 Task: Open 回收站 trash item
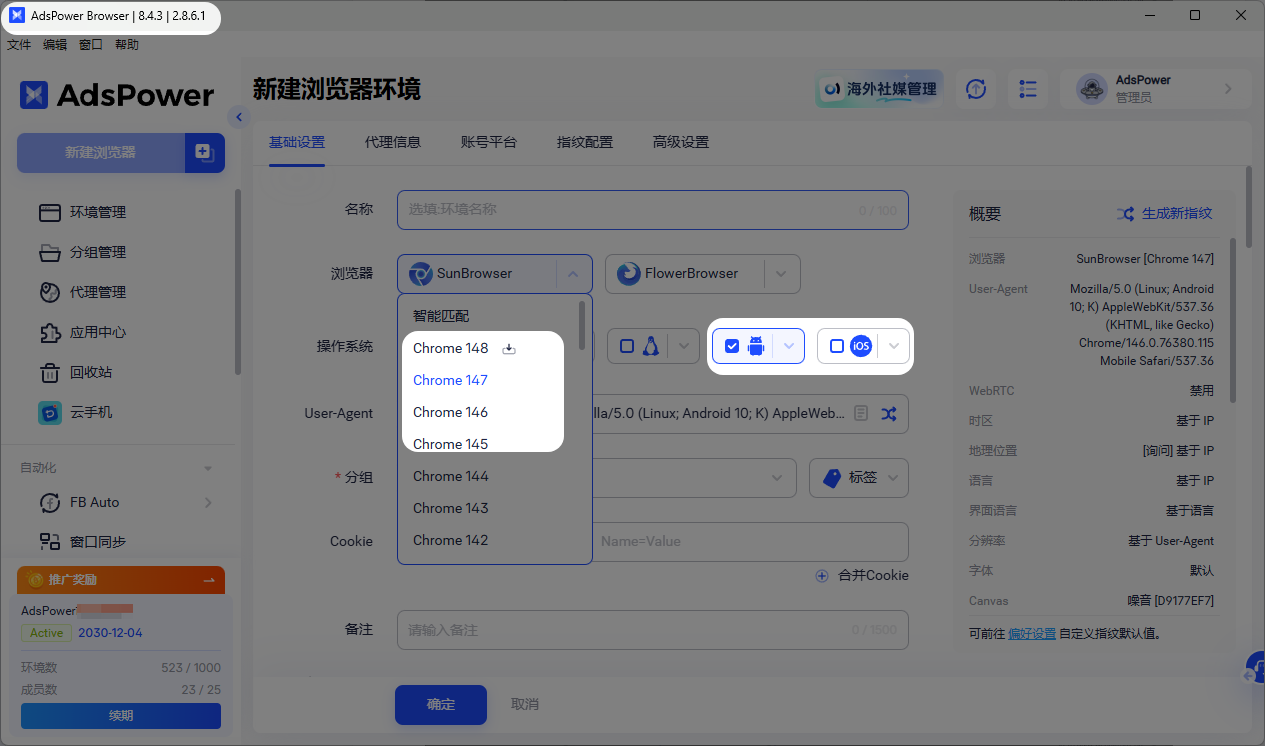coord(91,372)
